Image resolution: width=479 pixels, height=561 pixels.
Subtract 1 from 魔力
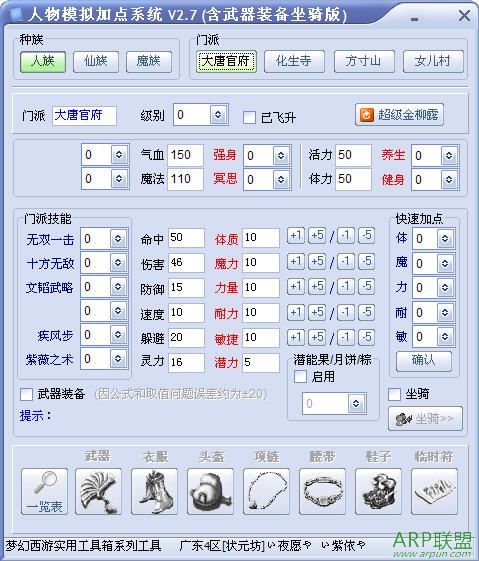coord(346,262)
